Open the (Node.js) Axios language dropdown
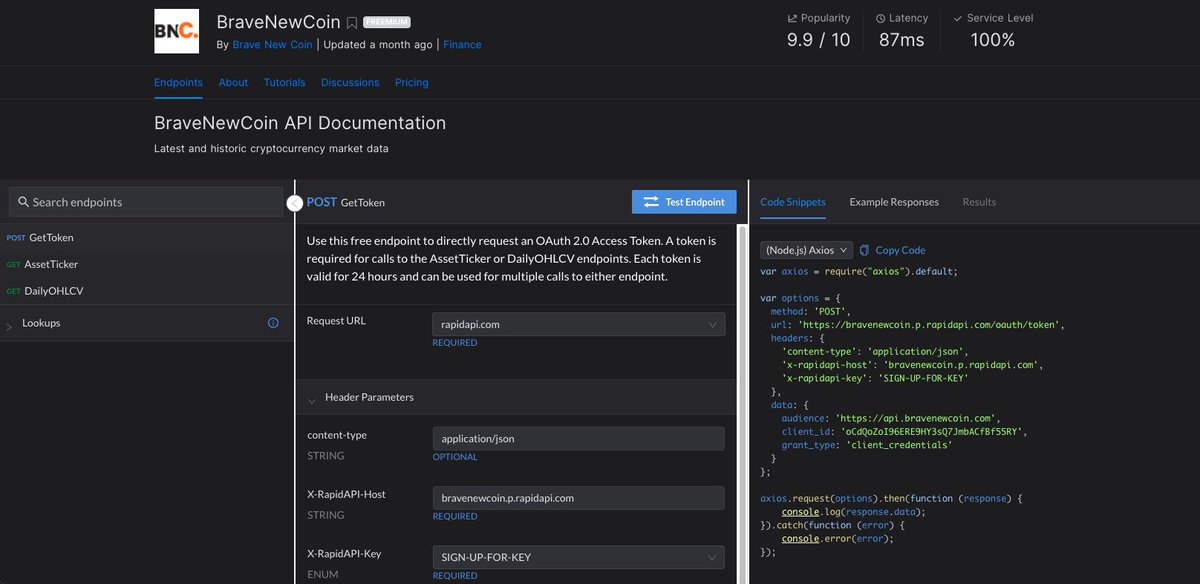The image size is (1200, 584). [806, 250]
